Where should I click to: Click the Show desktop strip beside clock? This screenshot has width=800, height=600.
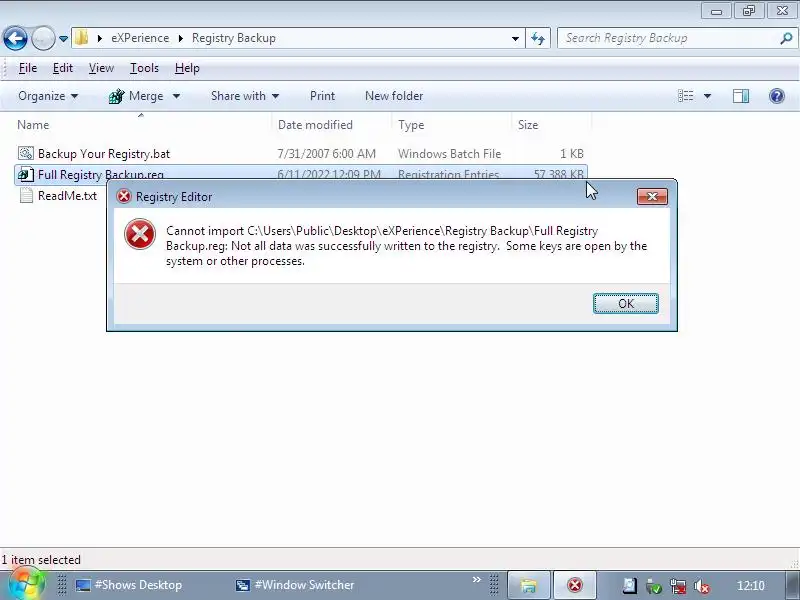pyautogui.click(x=792, y=585)
